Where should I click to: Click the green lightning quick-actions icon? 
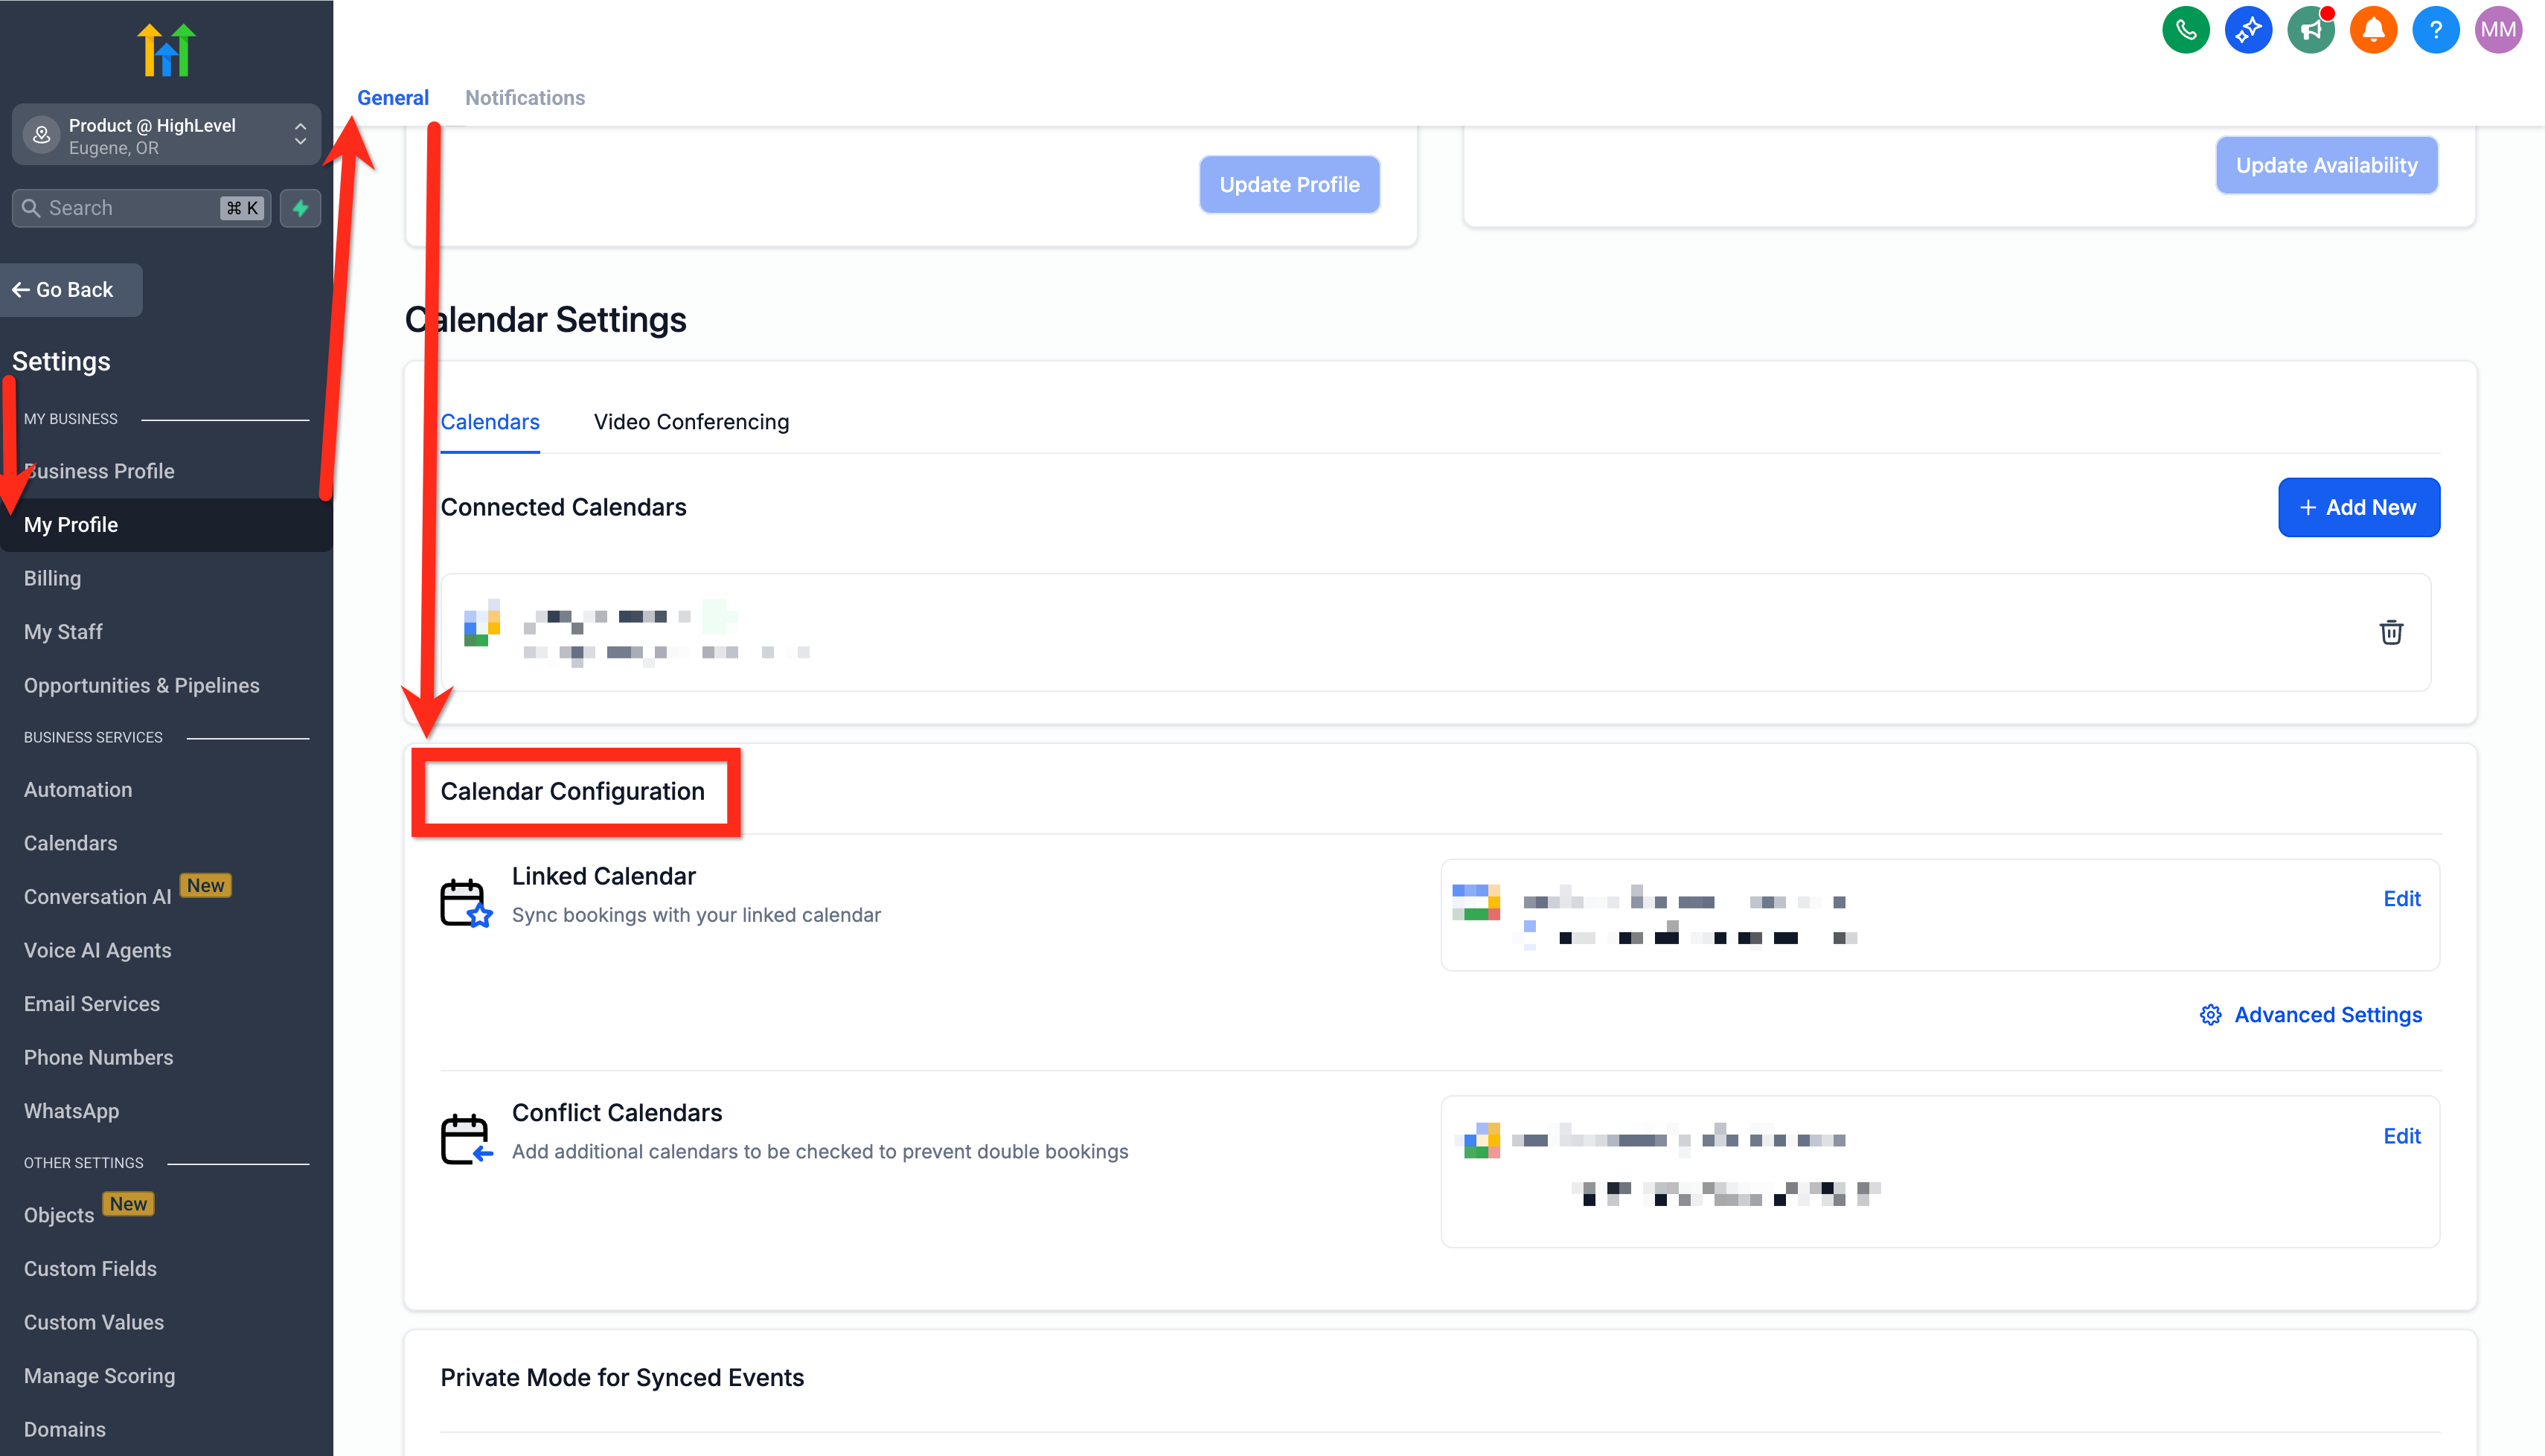pos(300,208)
